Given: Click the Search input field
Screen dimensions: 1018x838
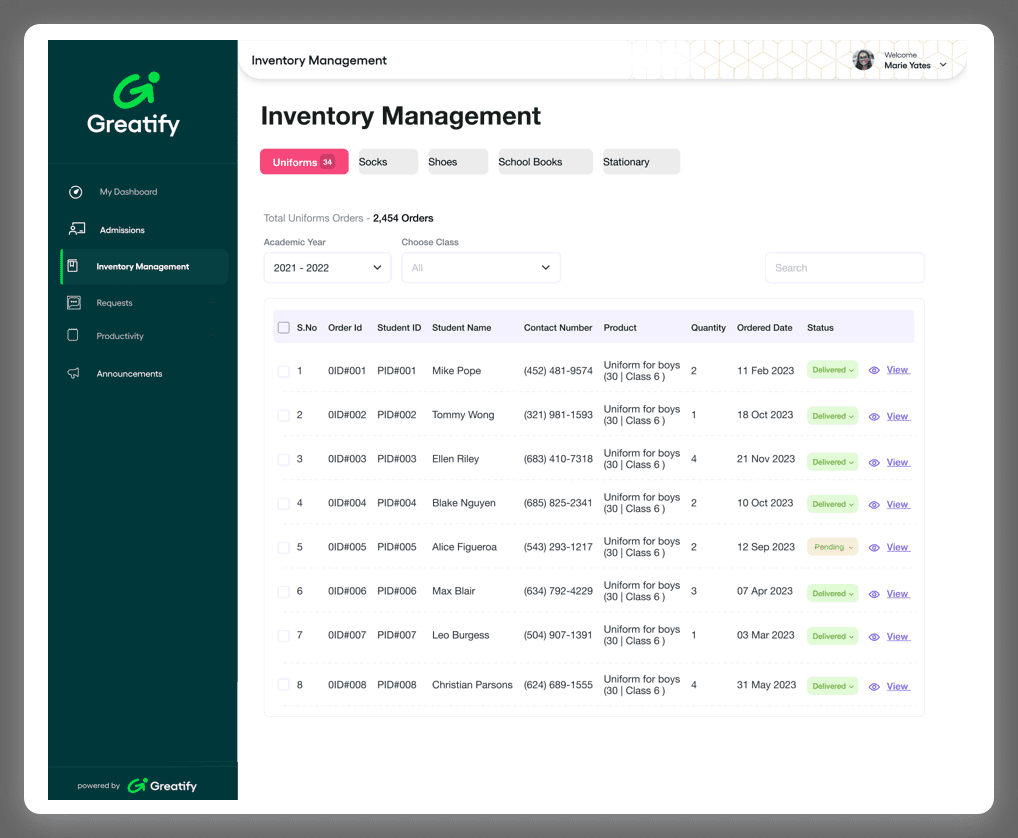Looking at the screenshot, I should point(844,268).
